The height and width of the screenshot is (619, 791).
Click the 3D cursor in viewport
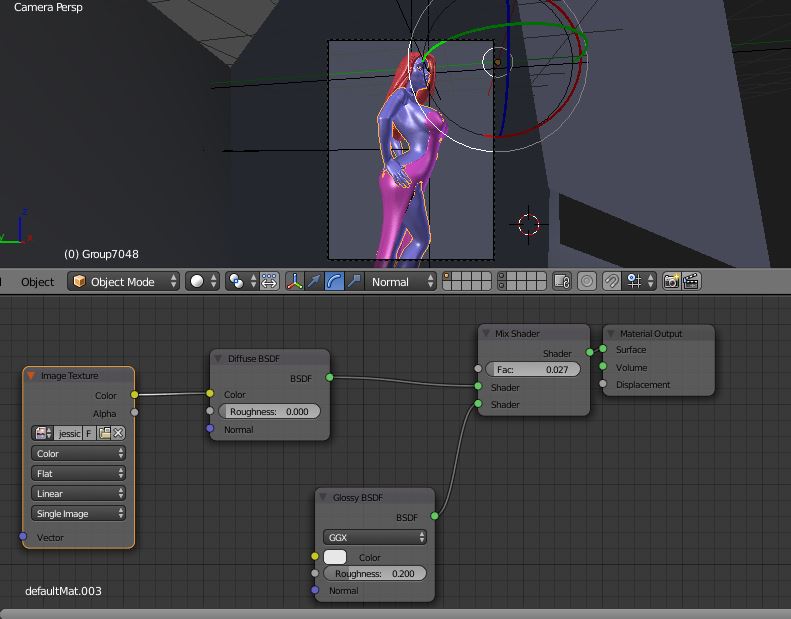pyautogui.click(x=529, y=224)
